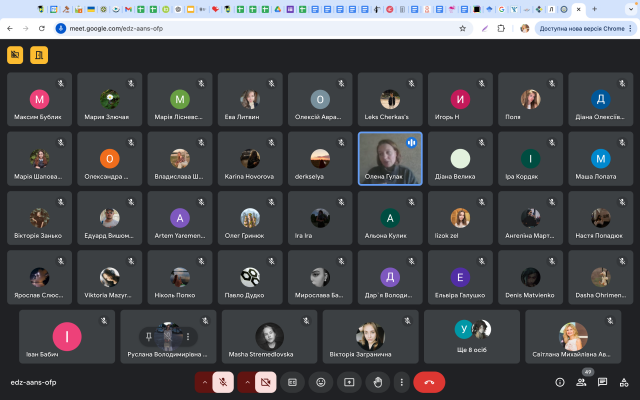Click muted mic icon on Karina Hovorova tile
The width and height of the screenshot is (640, 400).
tap(271, 143)
